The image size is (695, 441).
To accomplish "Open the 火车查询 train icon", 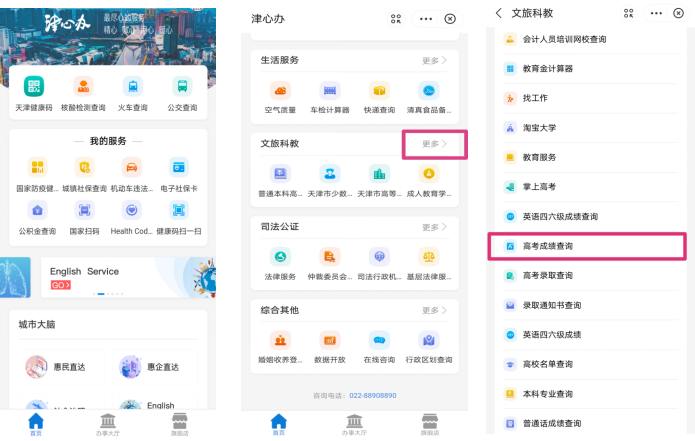I will [x=132, y=87].
